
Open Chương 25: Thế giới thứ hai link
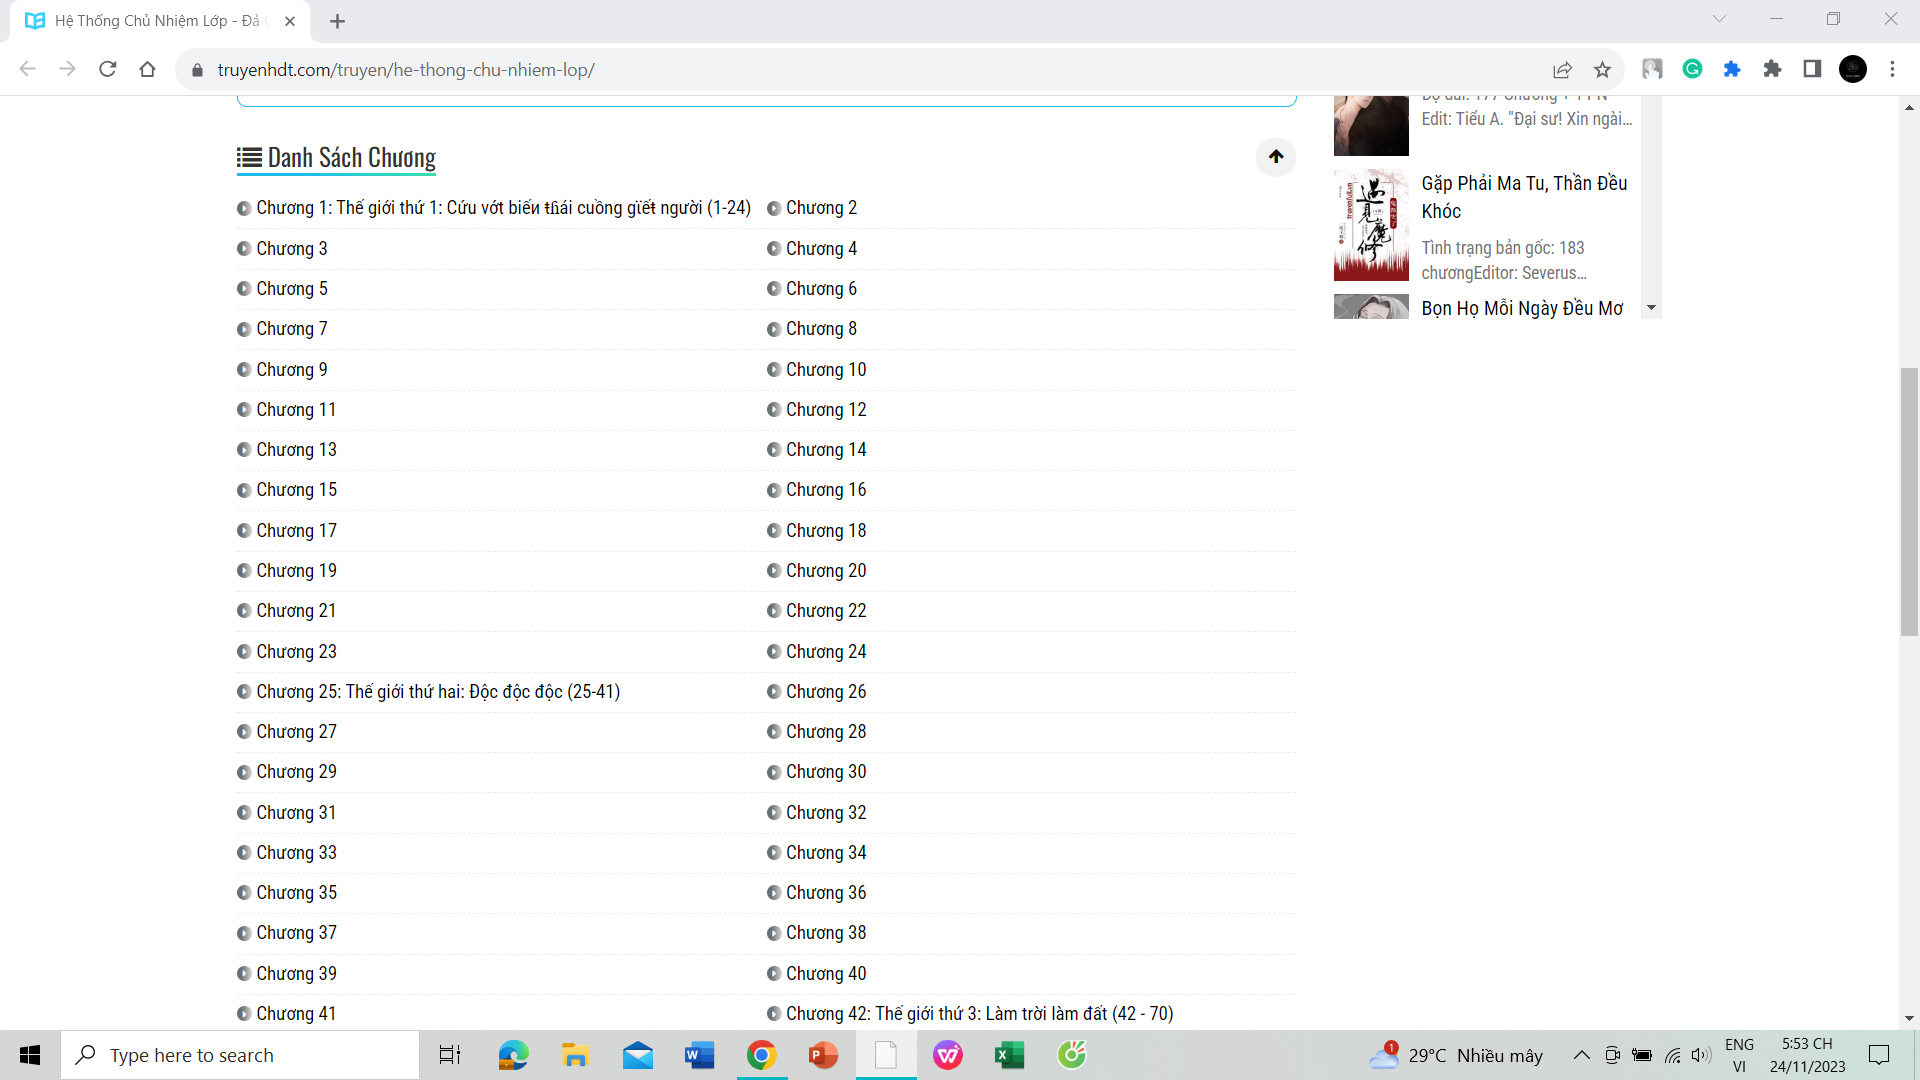pyautogui.click(x=437, y=692)
